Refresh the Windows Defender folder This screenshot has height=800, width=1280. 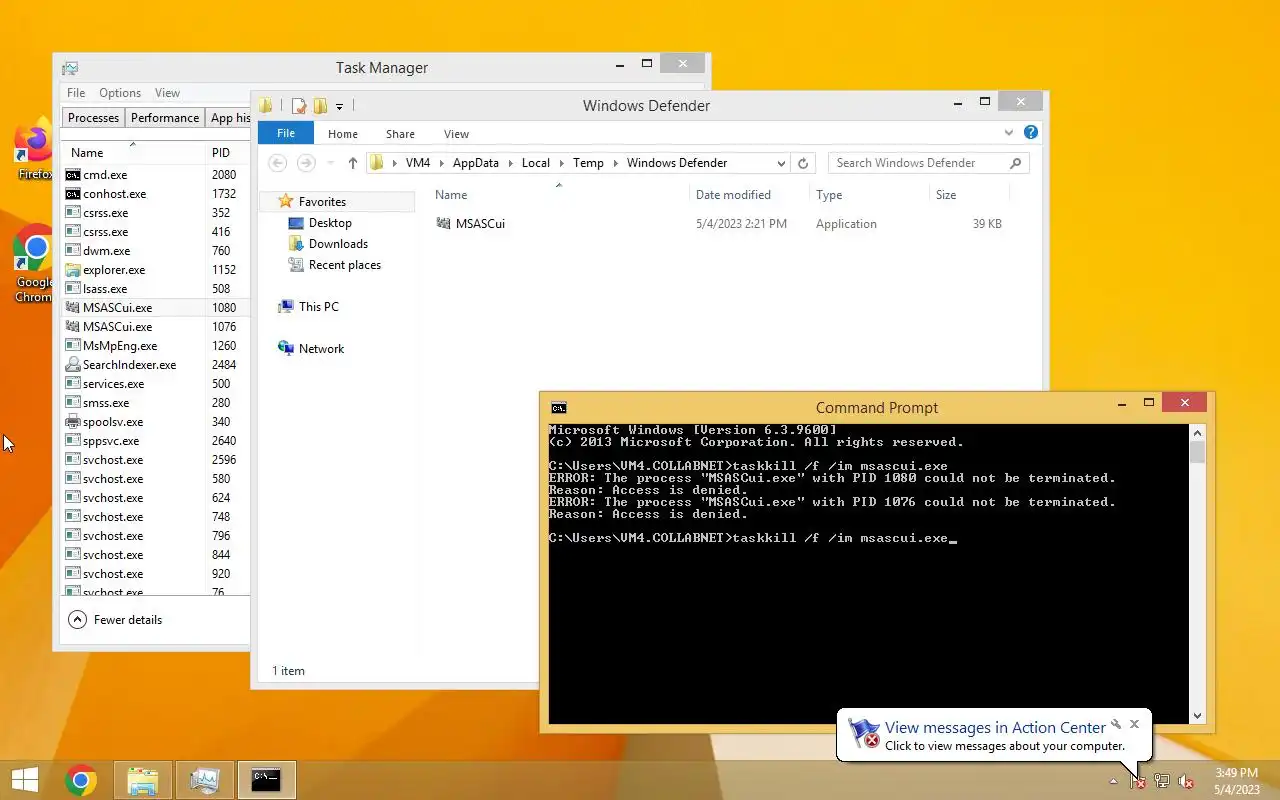pos(803,163)
